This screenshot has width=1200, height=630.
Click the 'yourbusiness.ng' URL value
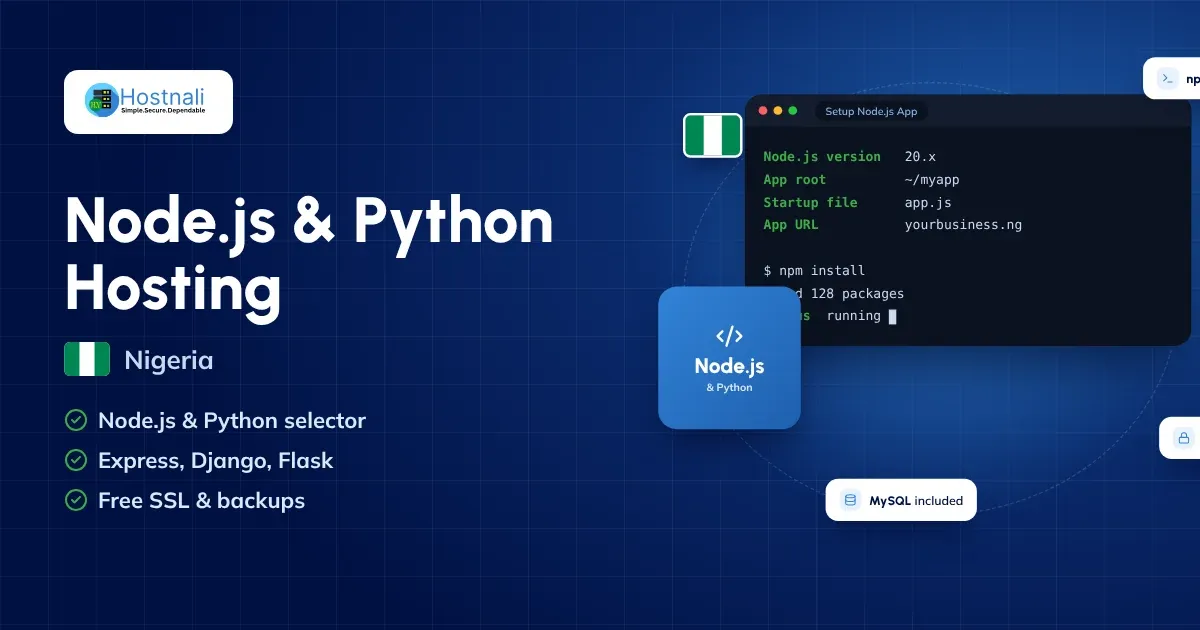pyautogui.click(x=963, y=225)
